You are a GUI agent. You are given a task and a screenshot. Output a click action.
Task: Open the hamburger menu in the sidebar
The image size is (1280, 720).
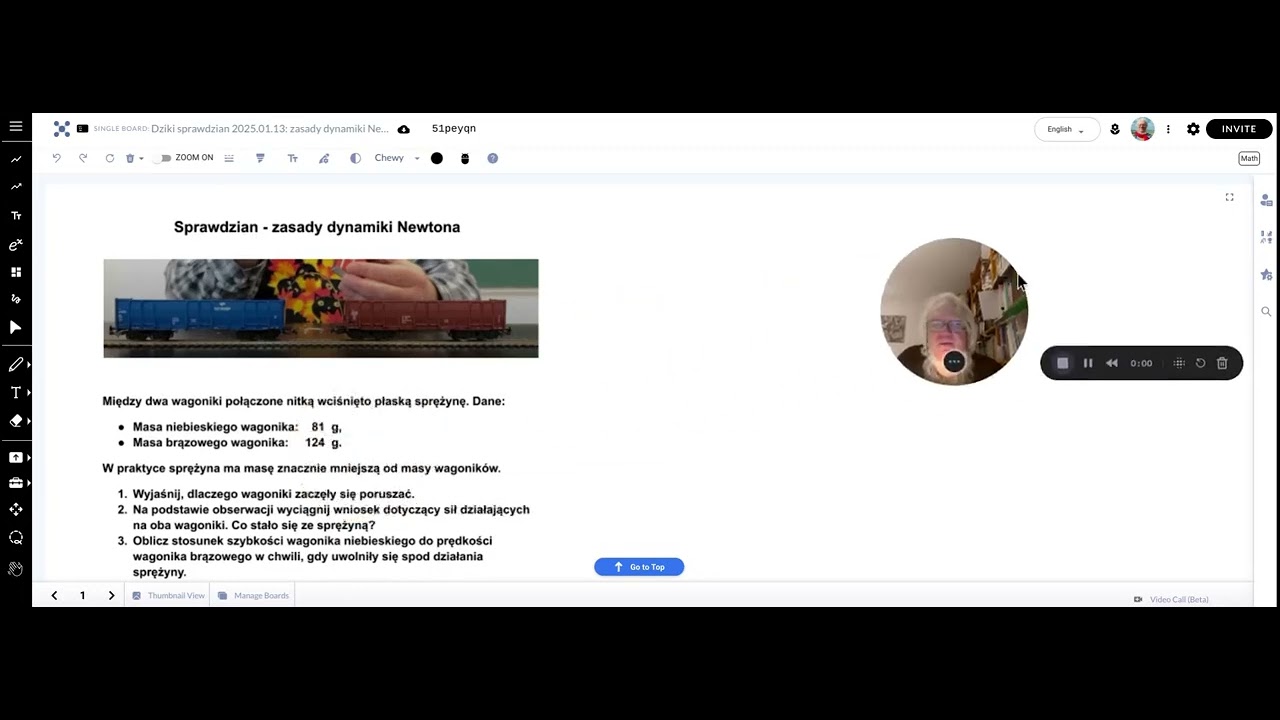(16, 126)
